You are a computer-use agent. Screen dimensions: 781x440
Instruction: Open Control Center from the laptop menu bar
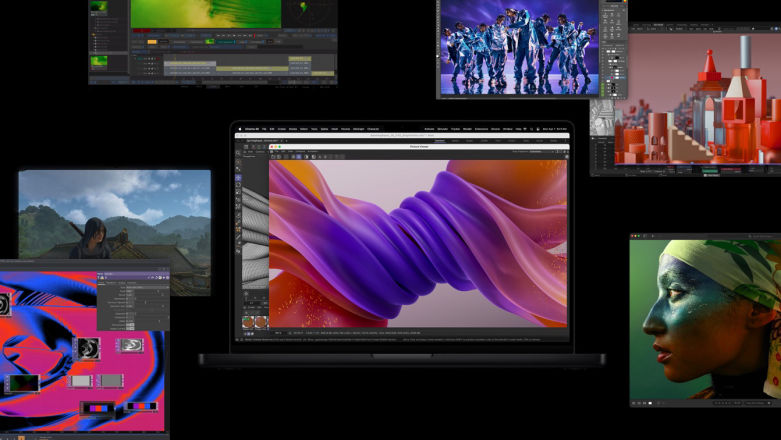538,129
